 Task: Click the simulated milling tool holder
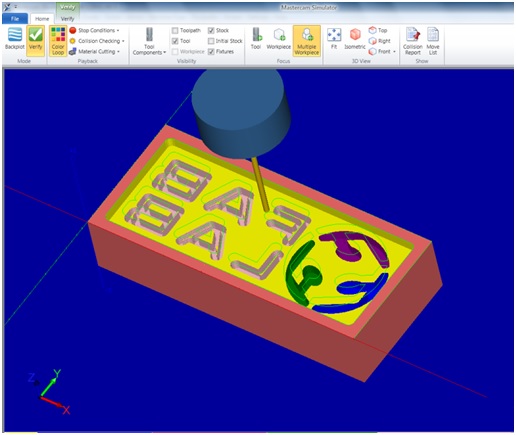(x=240, y=112)
